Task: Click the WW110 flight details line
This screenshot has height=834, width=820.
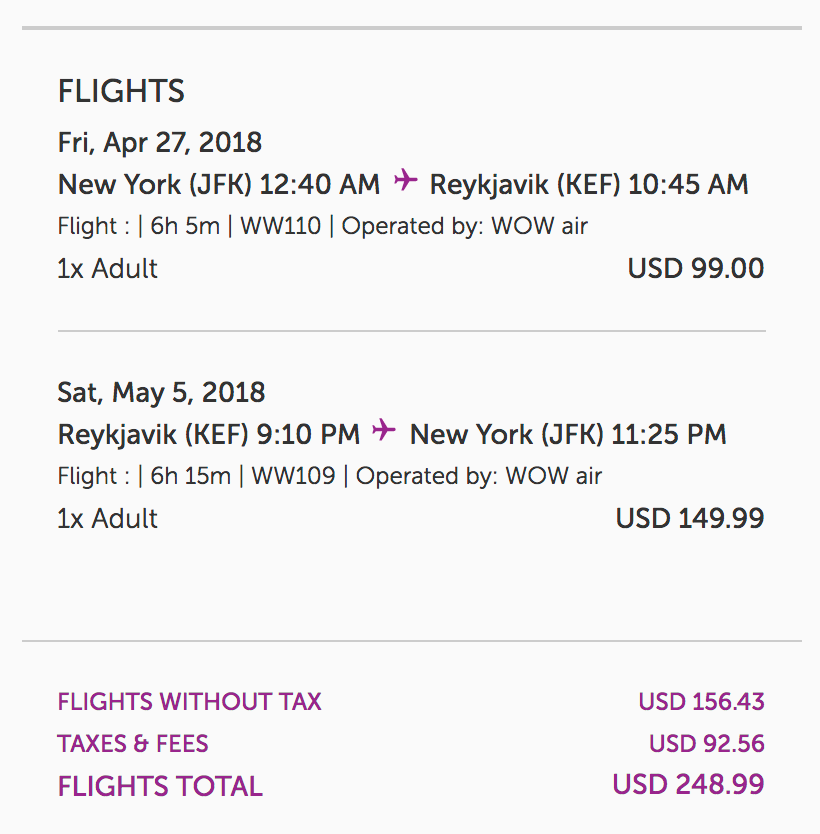Action: [x=322, y=226]
